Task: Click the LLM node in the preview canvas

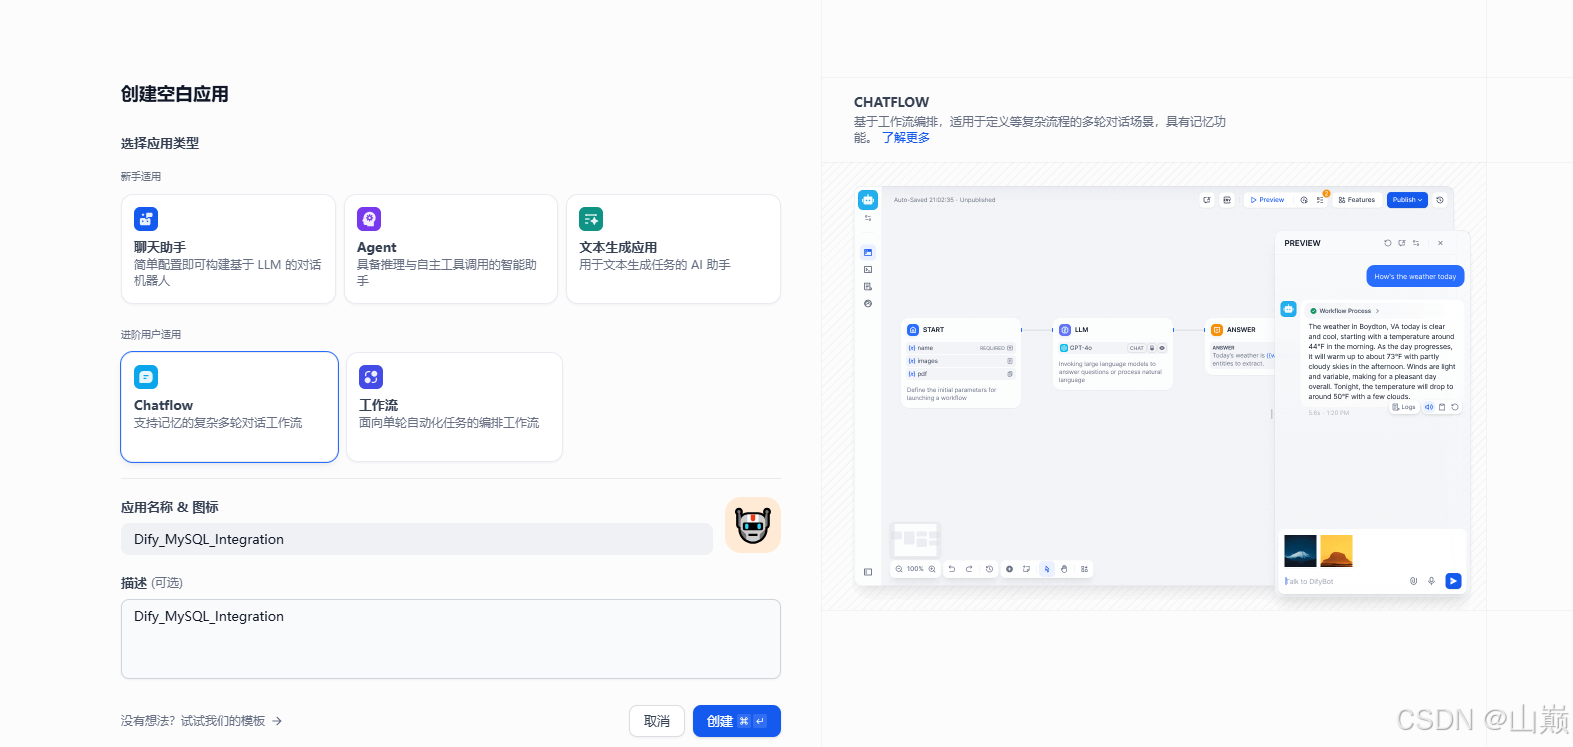Action: 1112,354
